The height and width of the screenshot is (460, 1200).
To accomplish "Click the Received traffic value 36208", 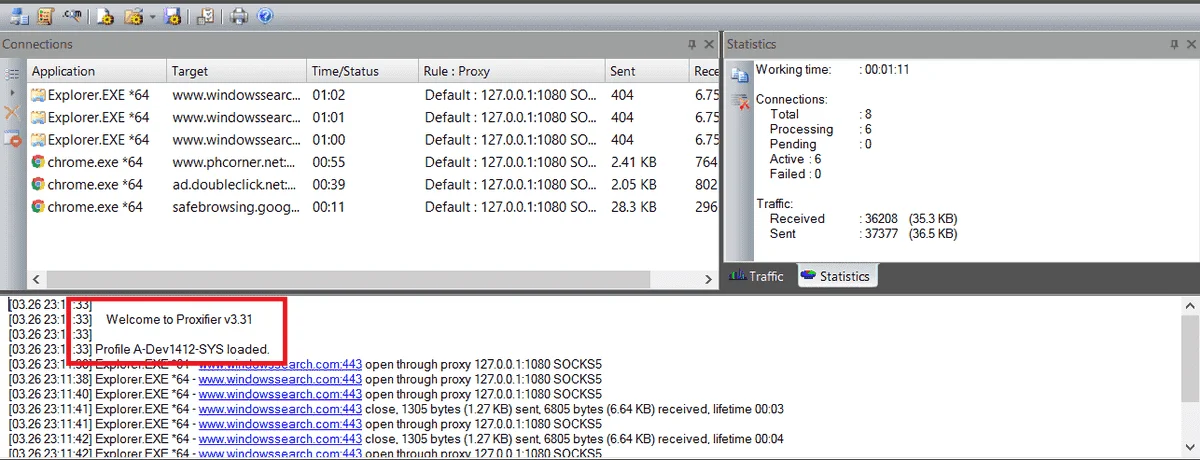I will (x=883, y=218).
